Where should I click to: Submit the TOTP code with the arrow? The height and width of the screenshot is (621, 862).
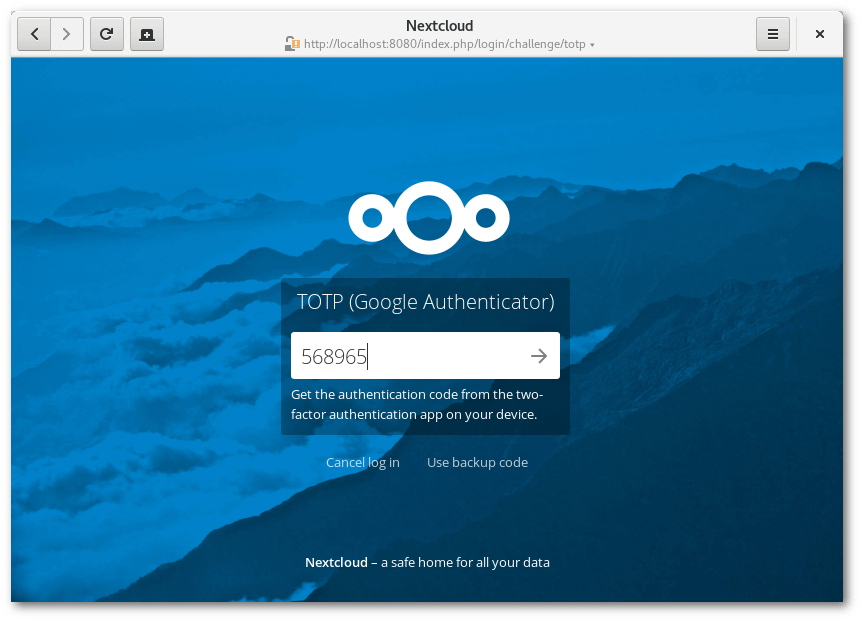[539, 356]
